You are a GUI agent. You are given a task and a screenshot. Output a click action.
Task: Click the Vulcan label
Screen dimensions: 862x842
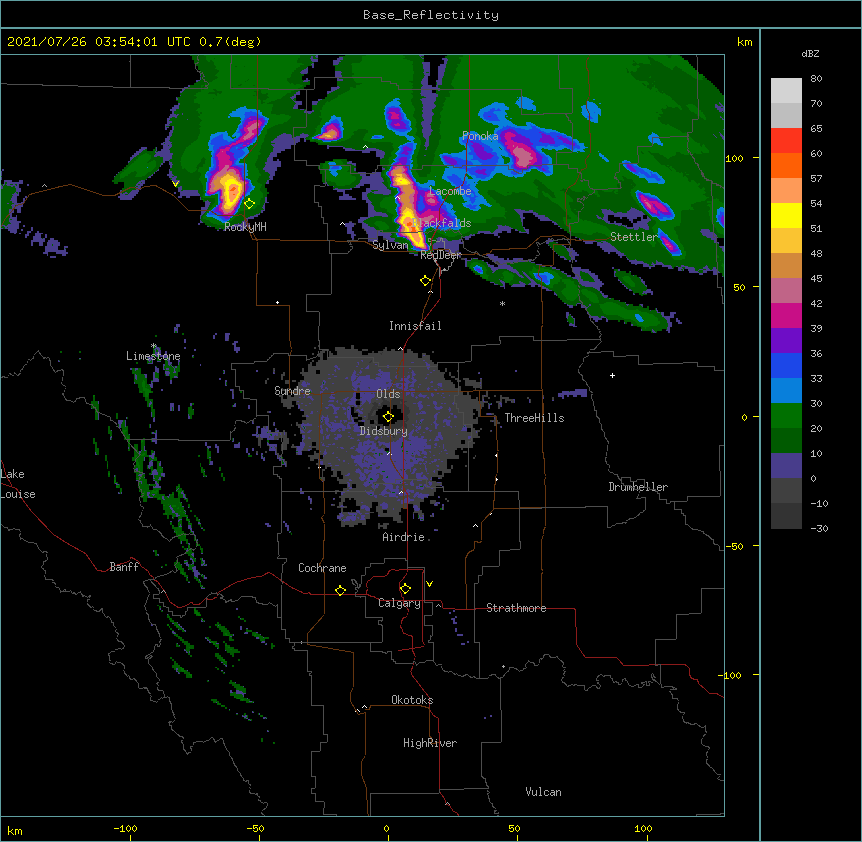click(x=543, y=792)
